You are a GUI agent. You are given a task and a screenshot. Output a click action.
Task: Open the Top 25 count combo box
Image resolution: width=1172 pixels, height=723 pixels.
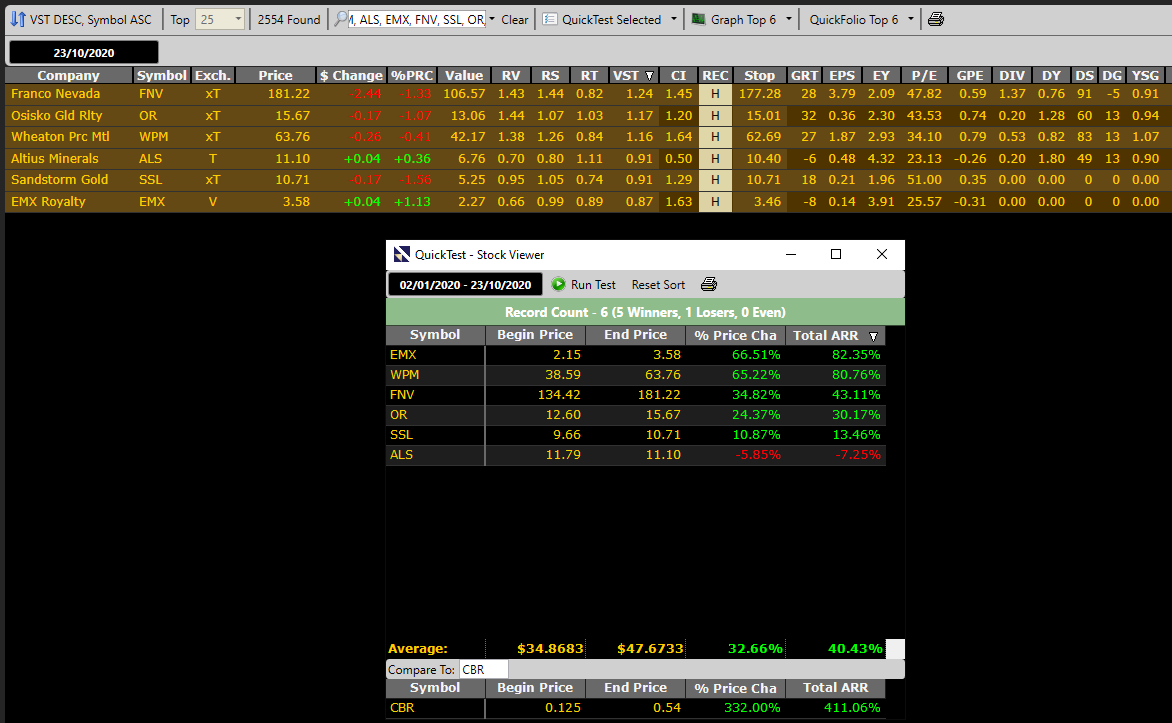tap(220, 19)
